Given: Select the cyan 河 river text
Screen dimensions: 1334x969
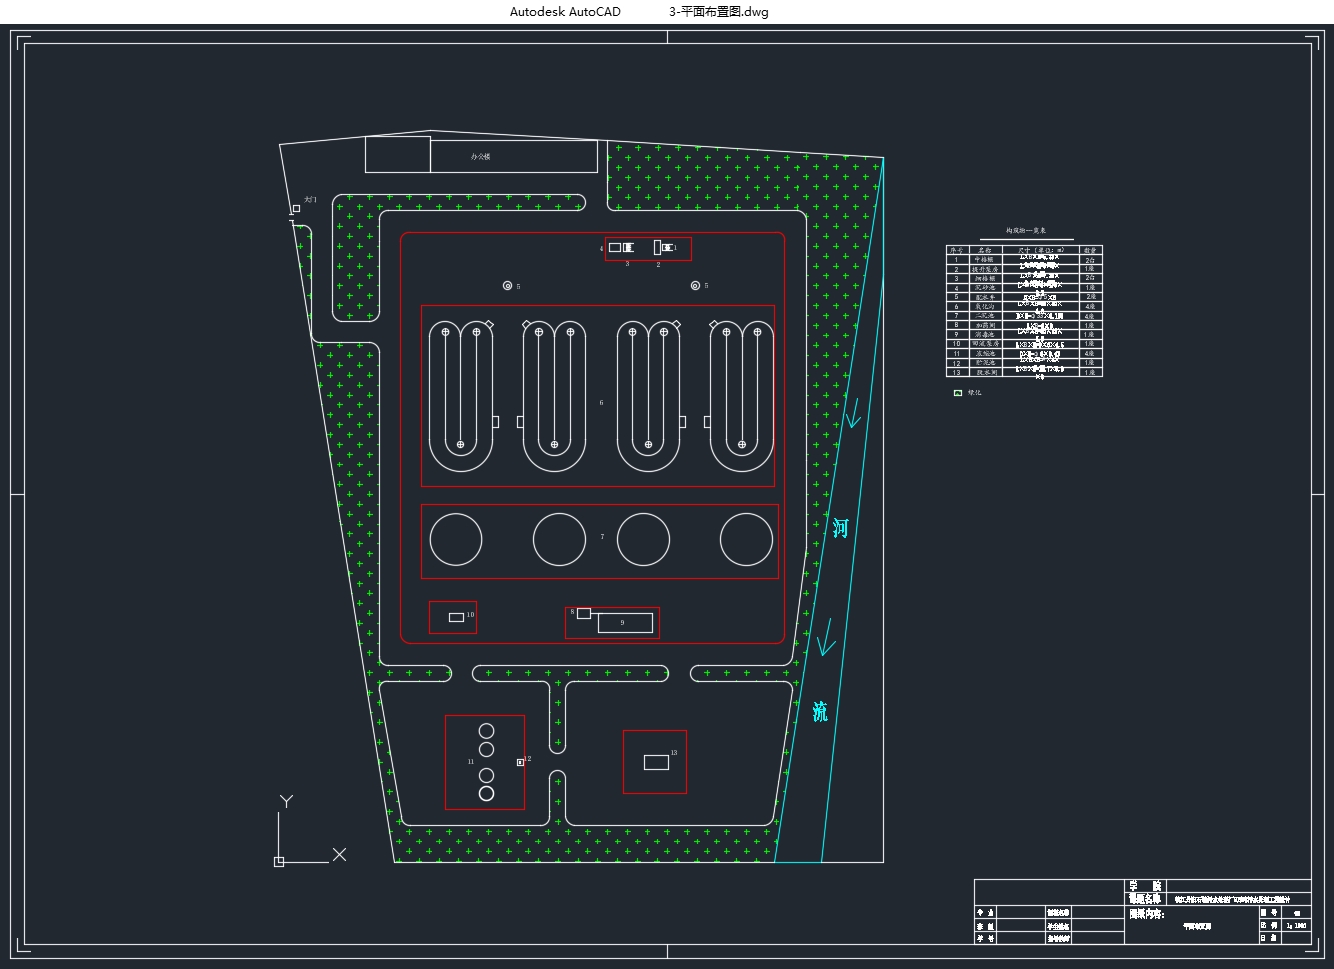Looking at the screenshot, I should (x=840, y=528).
